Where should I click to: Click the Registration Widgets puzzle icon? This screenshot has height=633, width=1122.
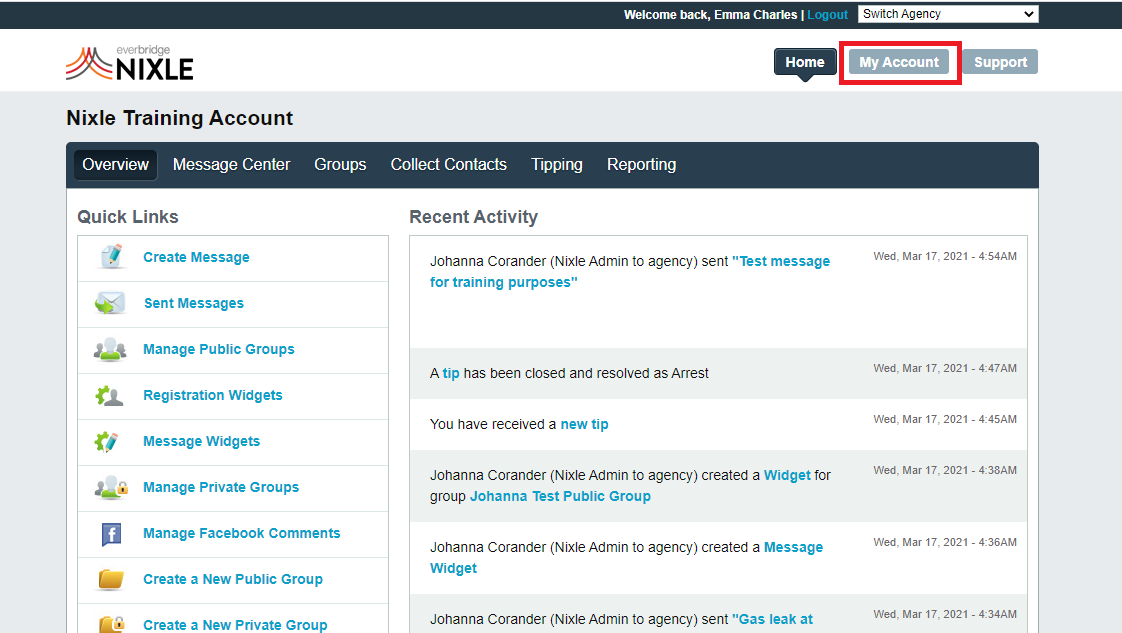point(109,395)
